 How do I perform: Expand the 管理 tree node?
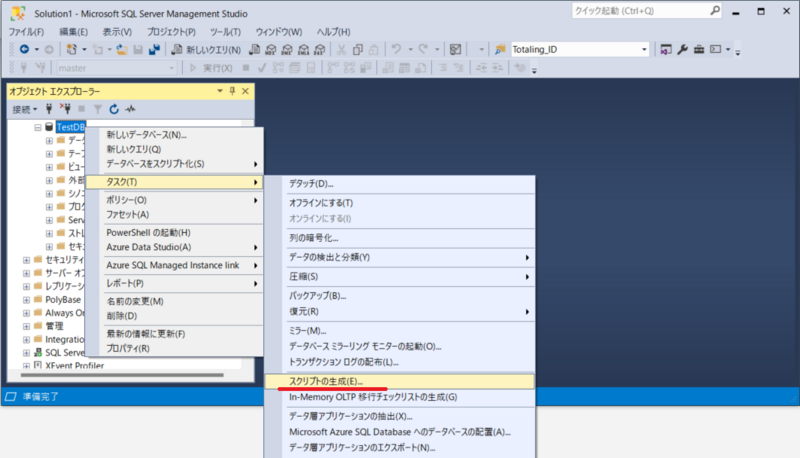click(26, 326)
